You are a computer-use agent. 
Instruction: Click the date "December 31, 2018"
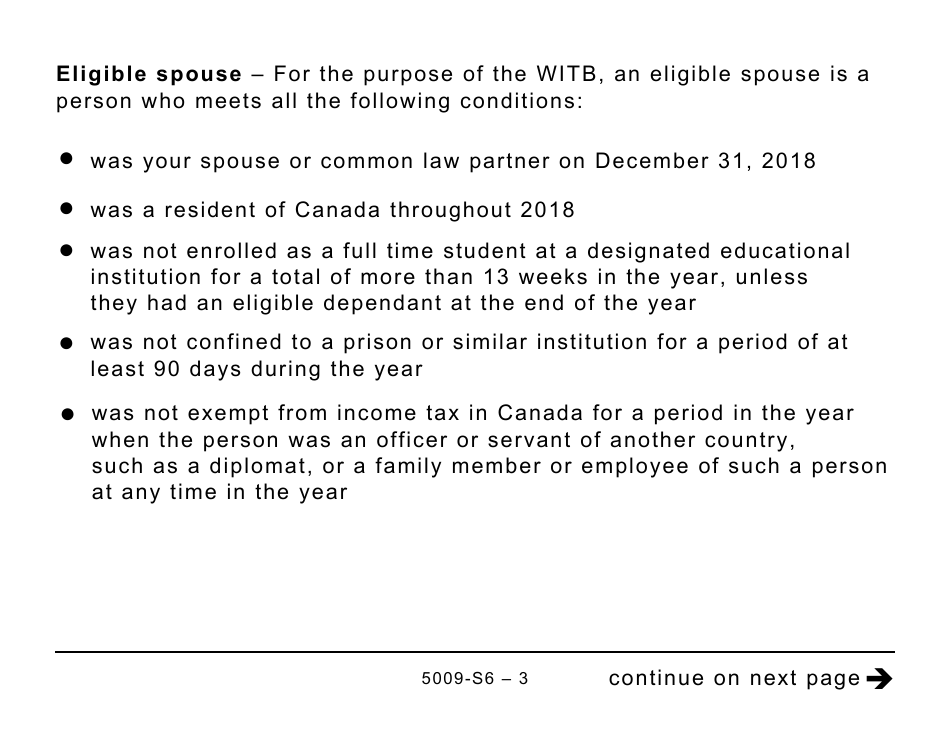coord(705,161)
